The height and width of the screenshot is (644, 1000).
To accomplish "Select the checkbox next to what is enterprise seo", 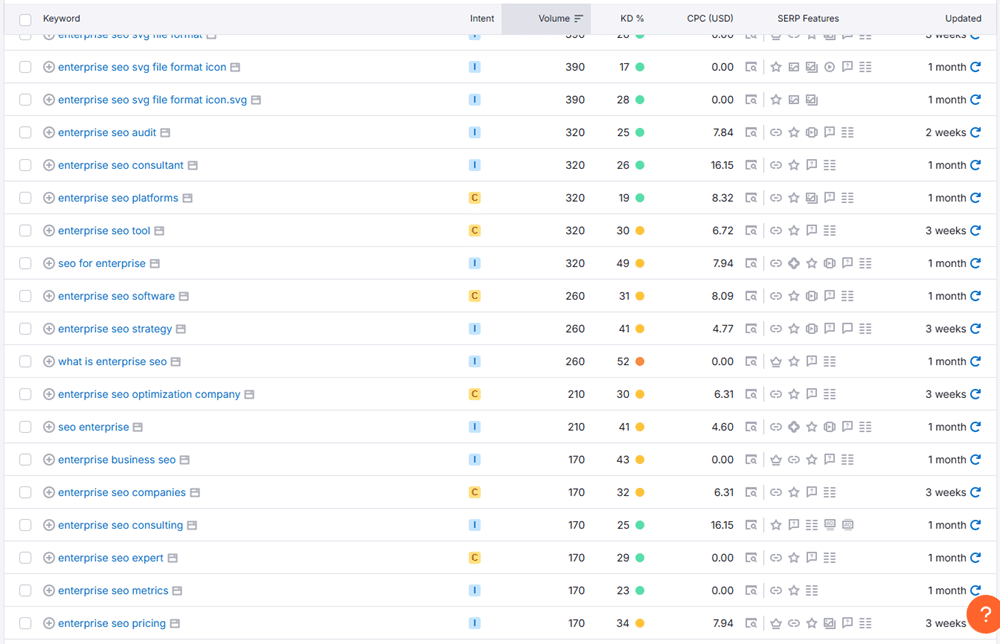I will tap(25, 361).
